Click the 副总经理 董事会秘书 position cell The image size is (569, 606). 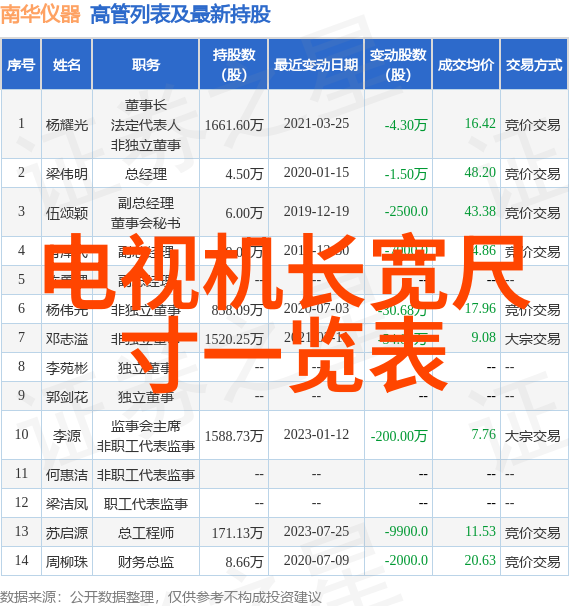(146, 213)
